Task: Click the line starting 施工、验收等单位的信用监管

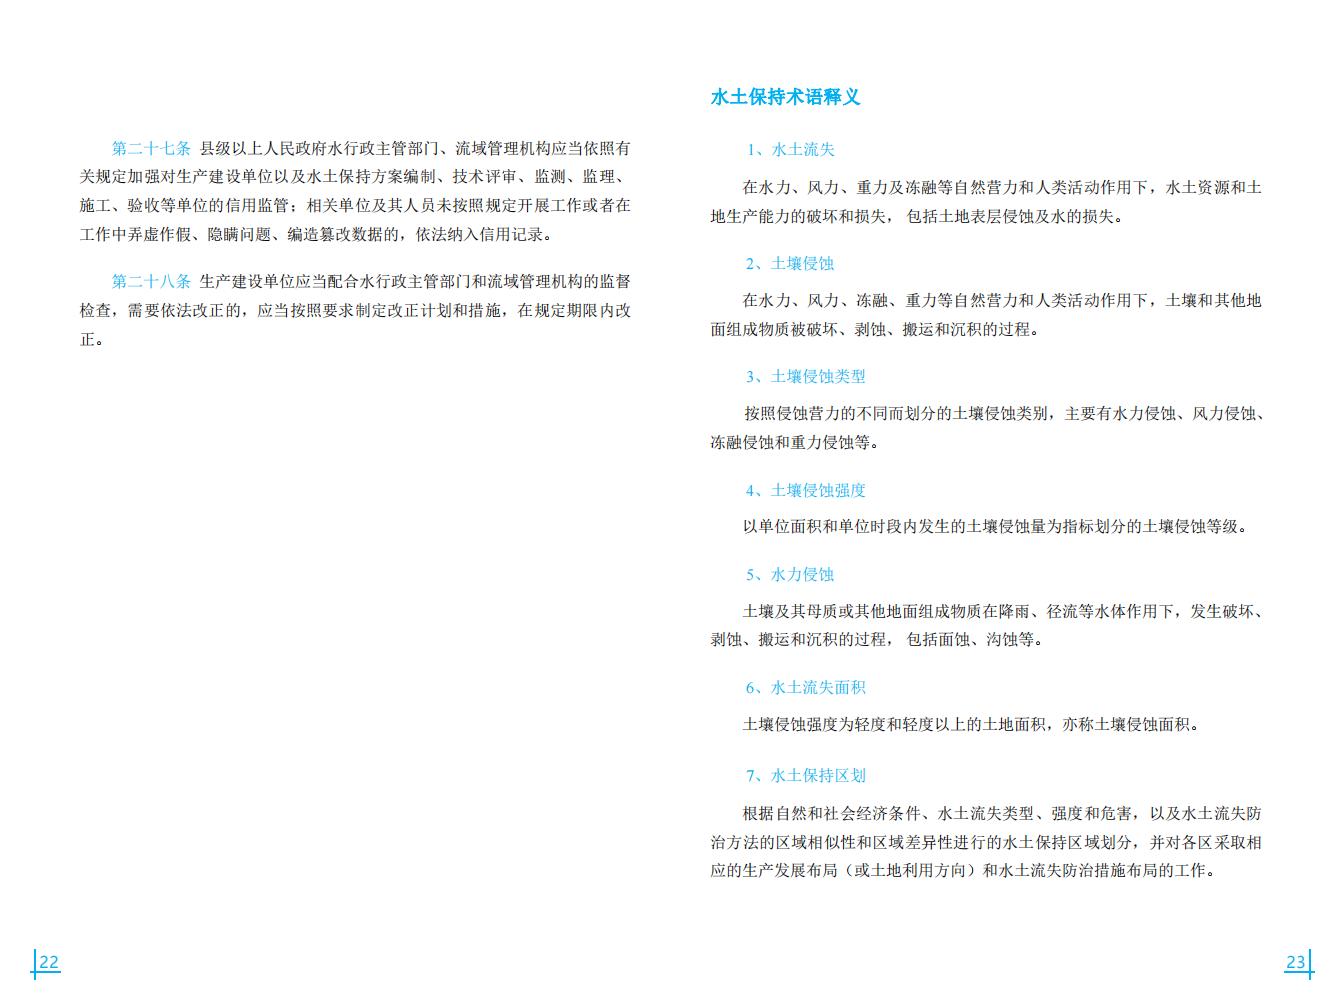Action: click(x=355, y=206)
